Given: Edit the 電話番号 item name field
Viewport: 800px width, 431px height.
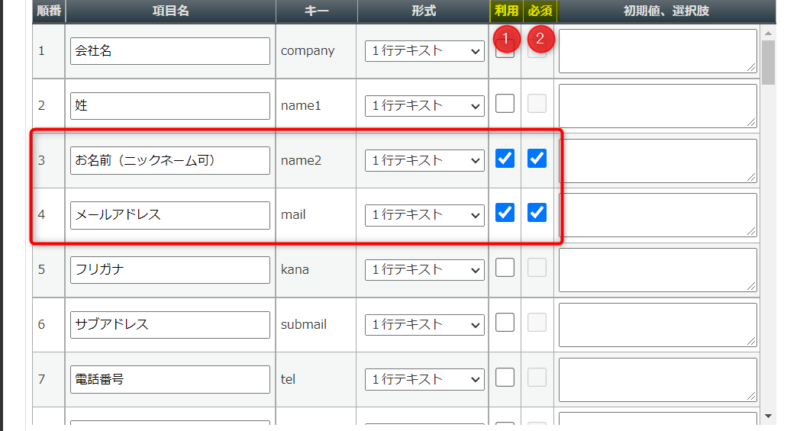Looking at the screenshot, I should (170, 379).
